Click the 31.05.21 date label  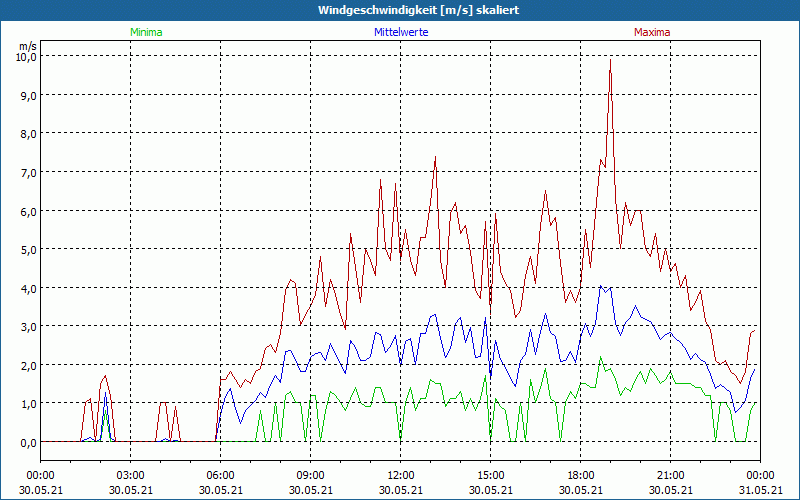[760, 490]
